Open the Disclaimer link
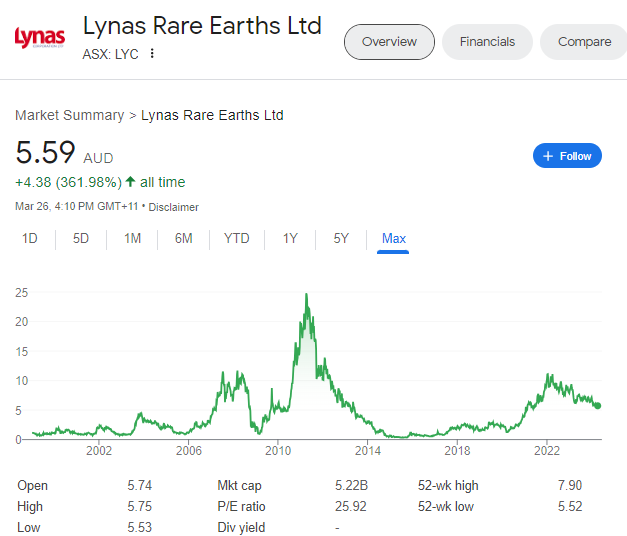Image resolution: width=627 pixels, height=536 pixels. click(x=174, y=207)
